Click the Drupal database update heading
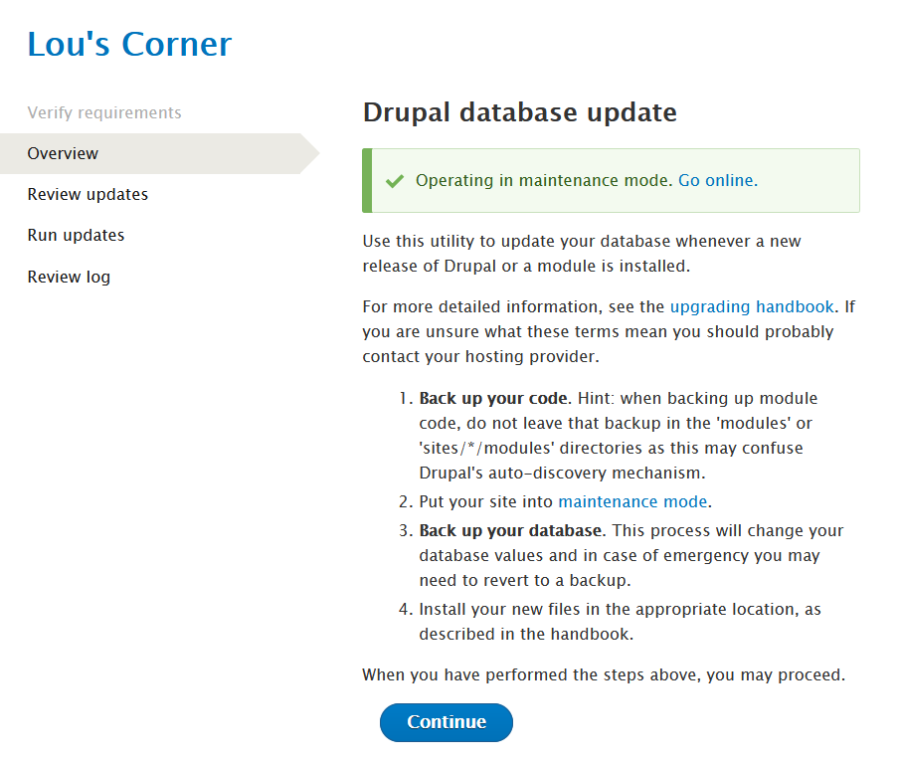This screenshot has height=763, width=900. (x=519, y=112)
